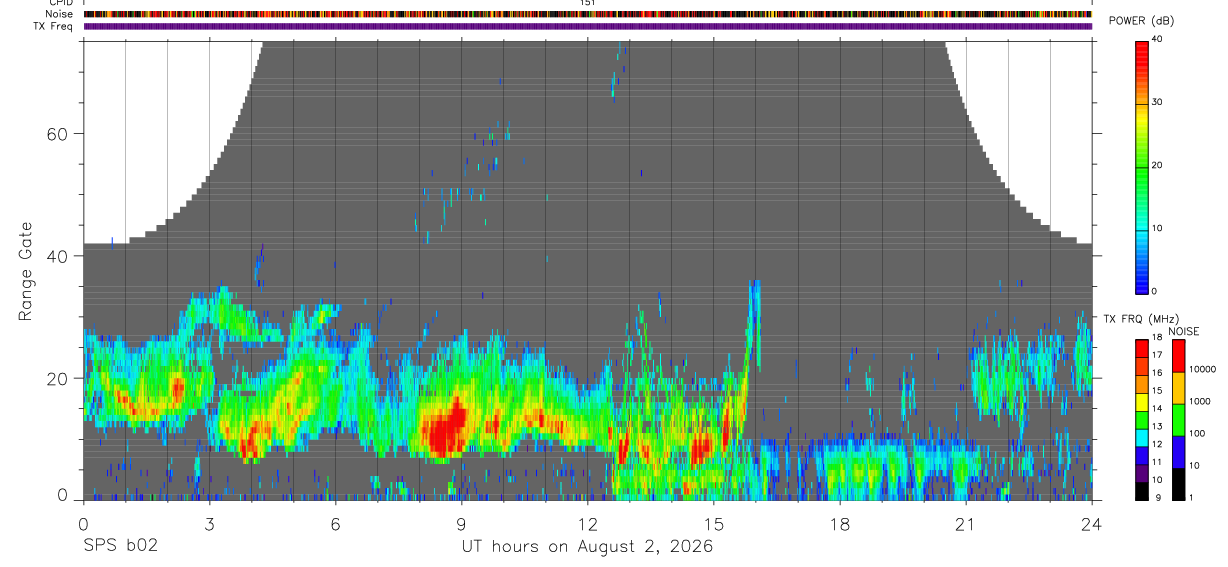Click the purple TX Freq strip
1228x567 pixels.
point(588,26)
